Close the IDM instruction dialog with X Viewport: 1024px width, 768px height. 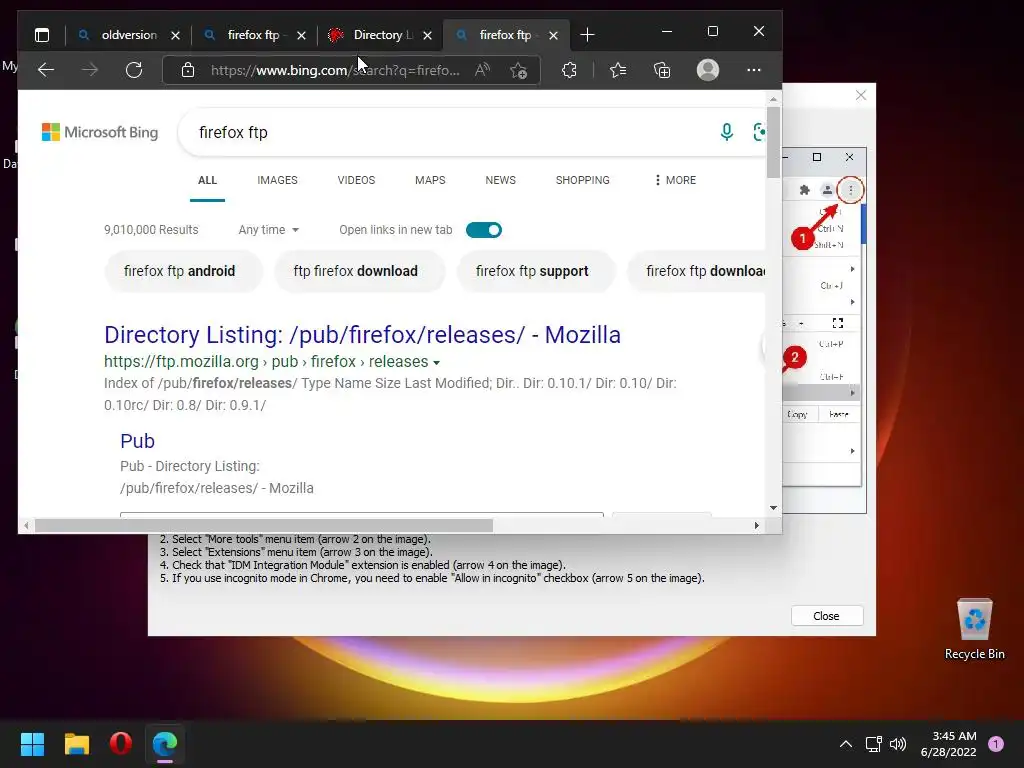861,96
